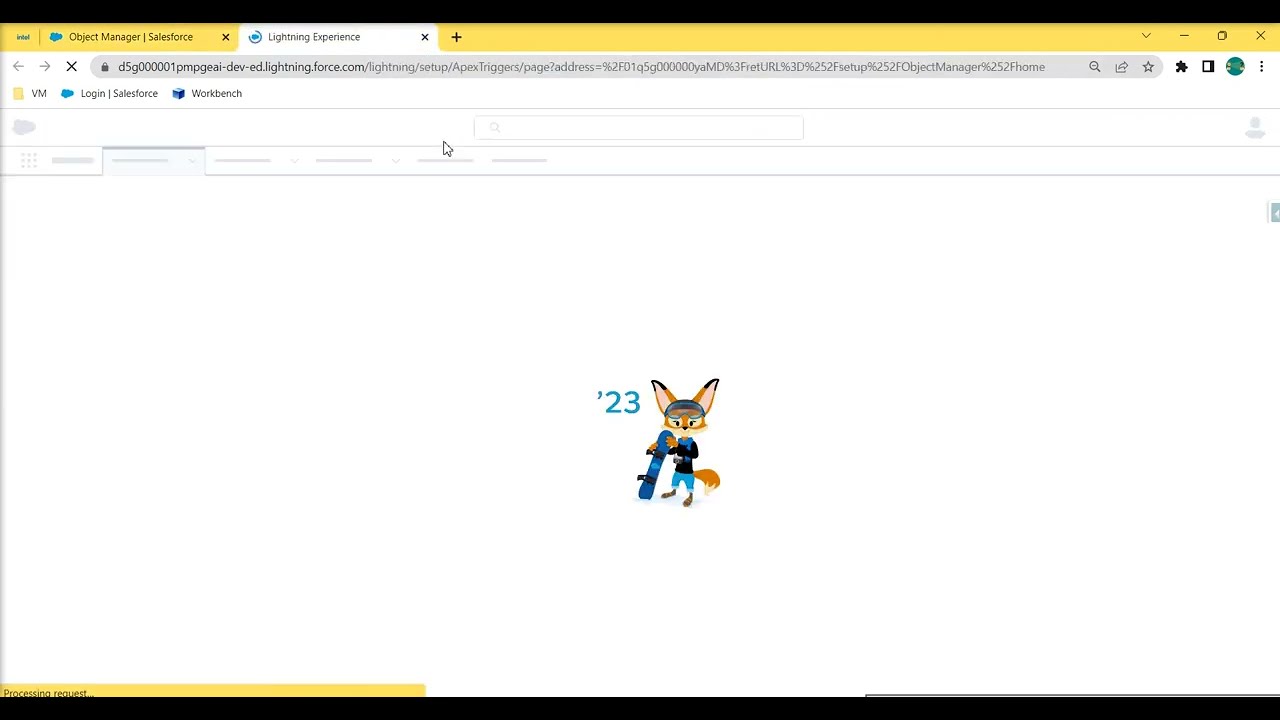The image size is (1280, 720).
Task: Restore down the browser window
Action: pos(1222,36)
